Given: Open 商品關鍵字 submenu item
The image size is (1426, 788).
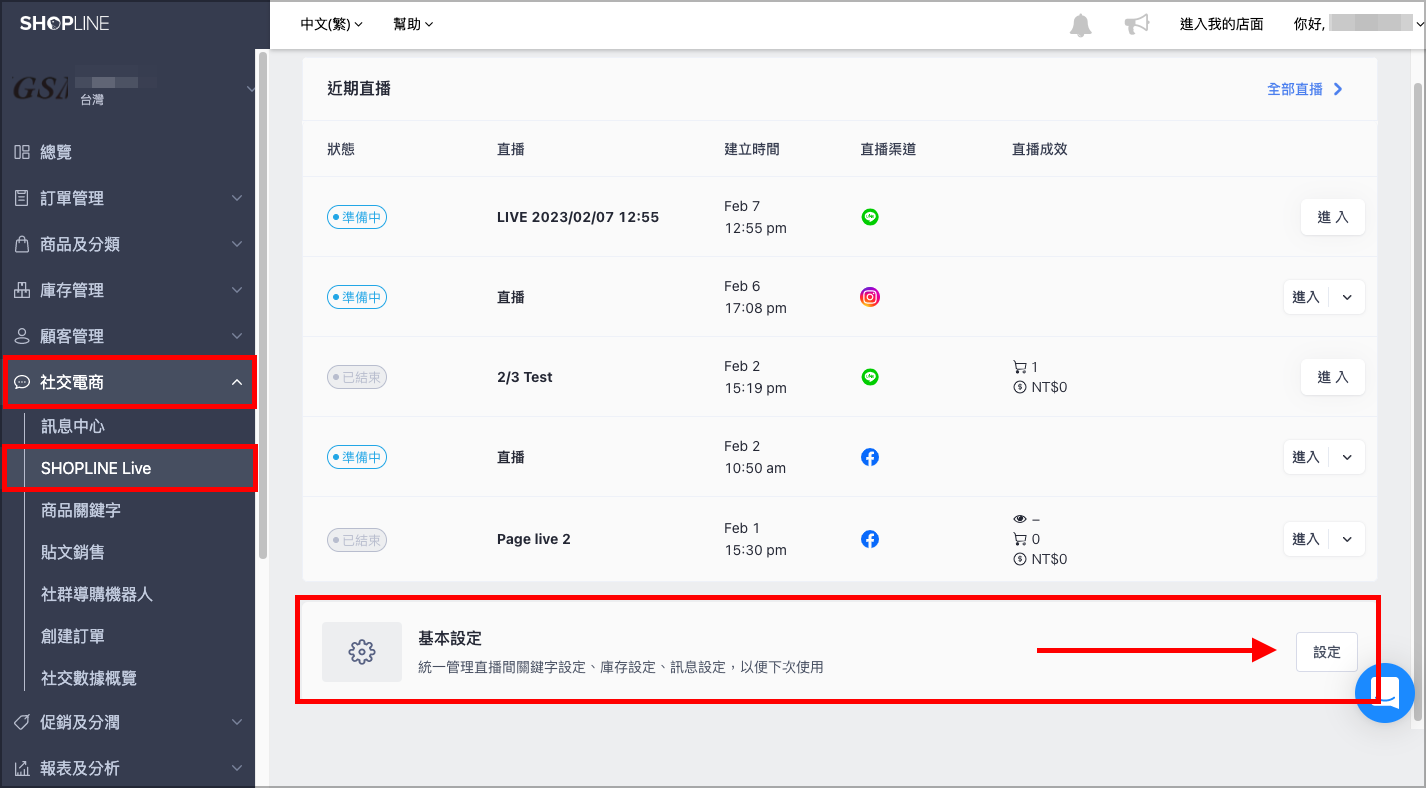Looking at the screenshot, I should click(81, 510).
